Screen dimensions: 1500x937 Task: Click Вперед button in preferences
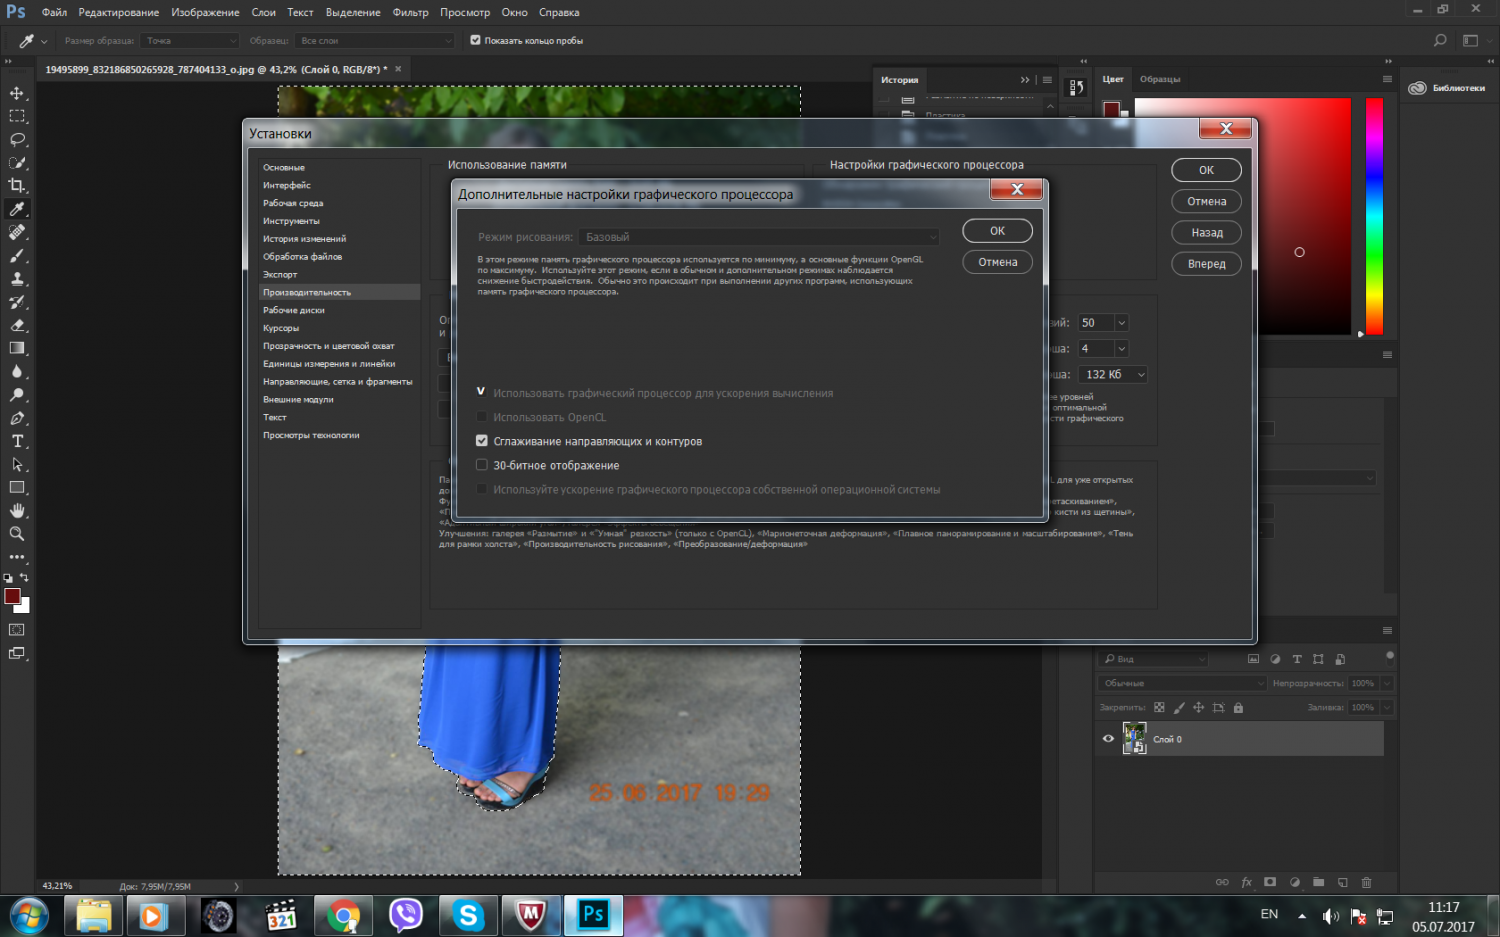click(x=1206, y=264)
